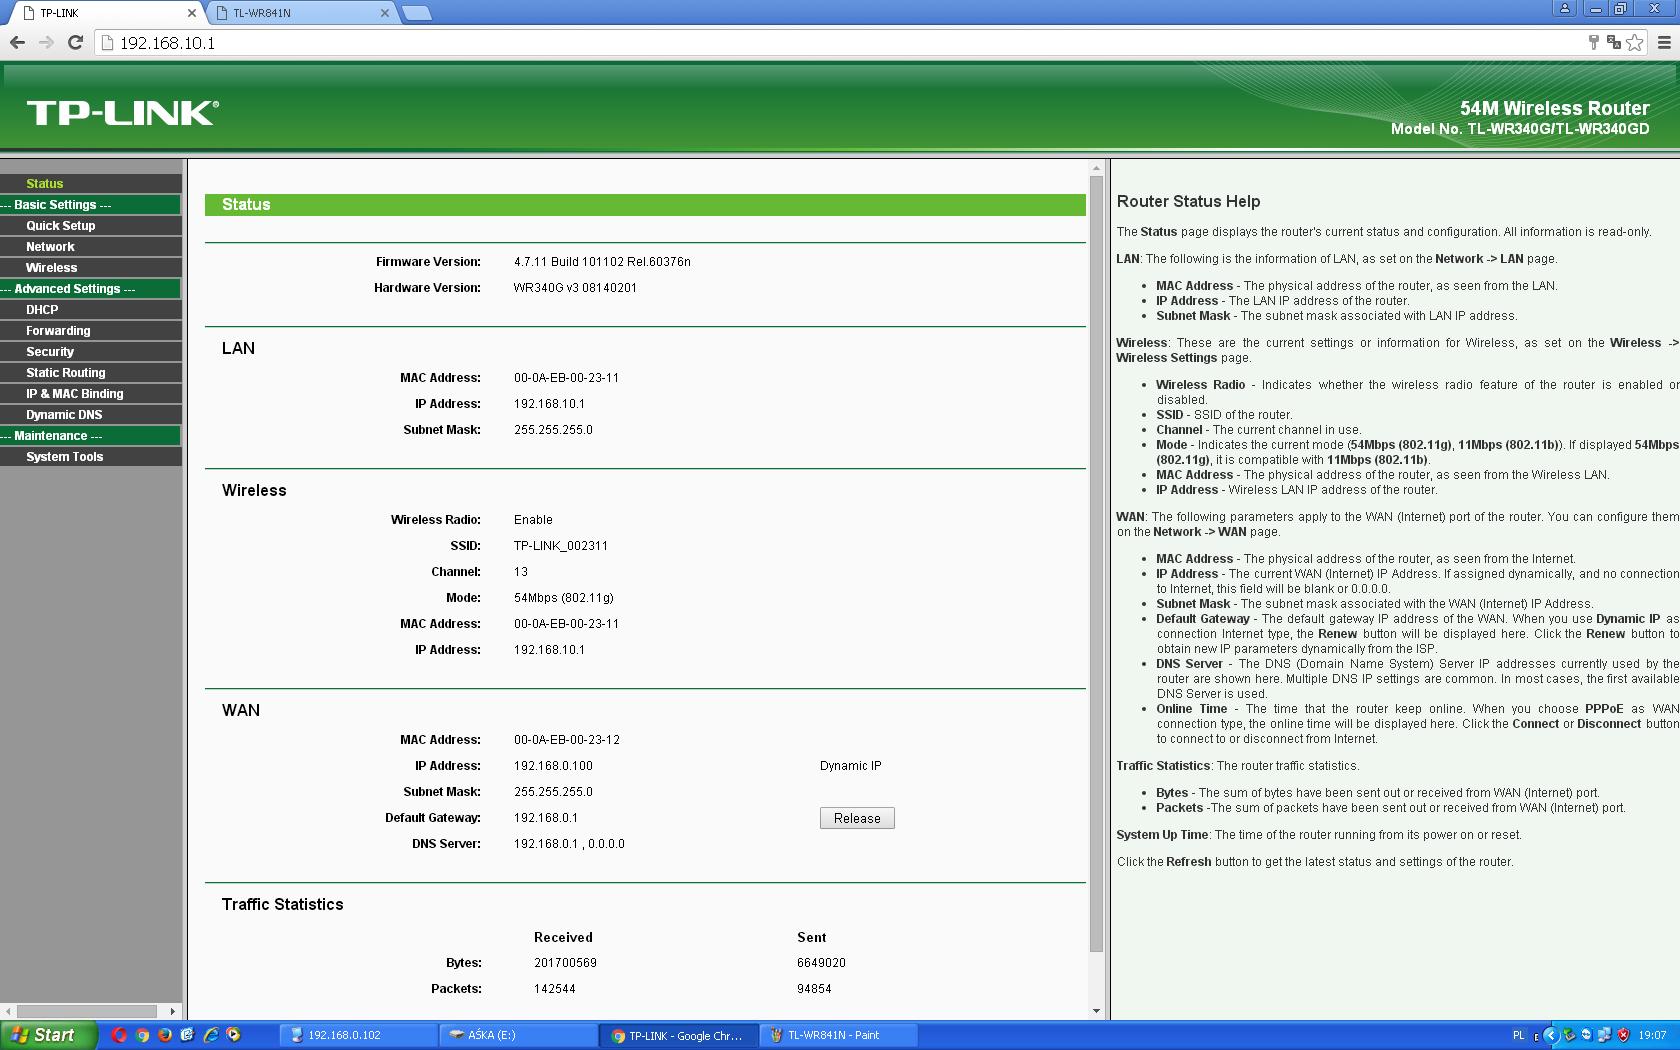Click SSID value TP-LINK_002311
Viewport: 1680px width, 1050px height.
click(560, 546)
